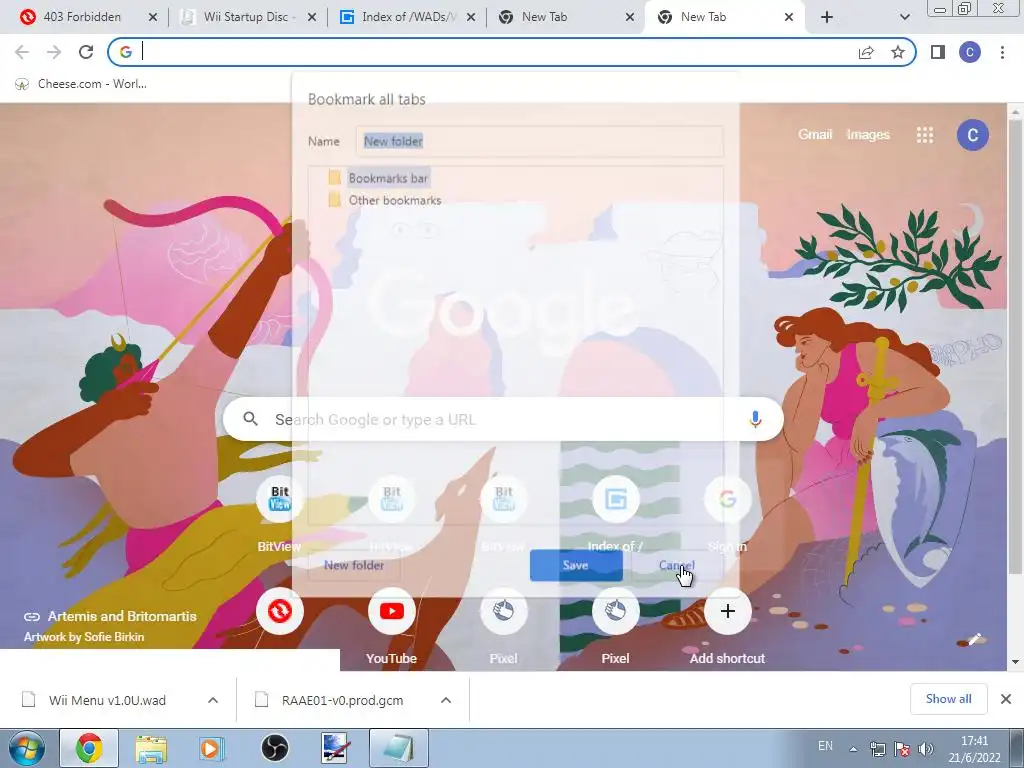Click the Search Google or type a URL box
The image size is (1024, 768).
click(503, 419)
